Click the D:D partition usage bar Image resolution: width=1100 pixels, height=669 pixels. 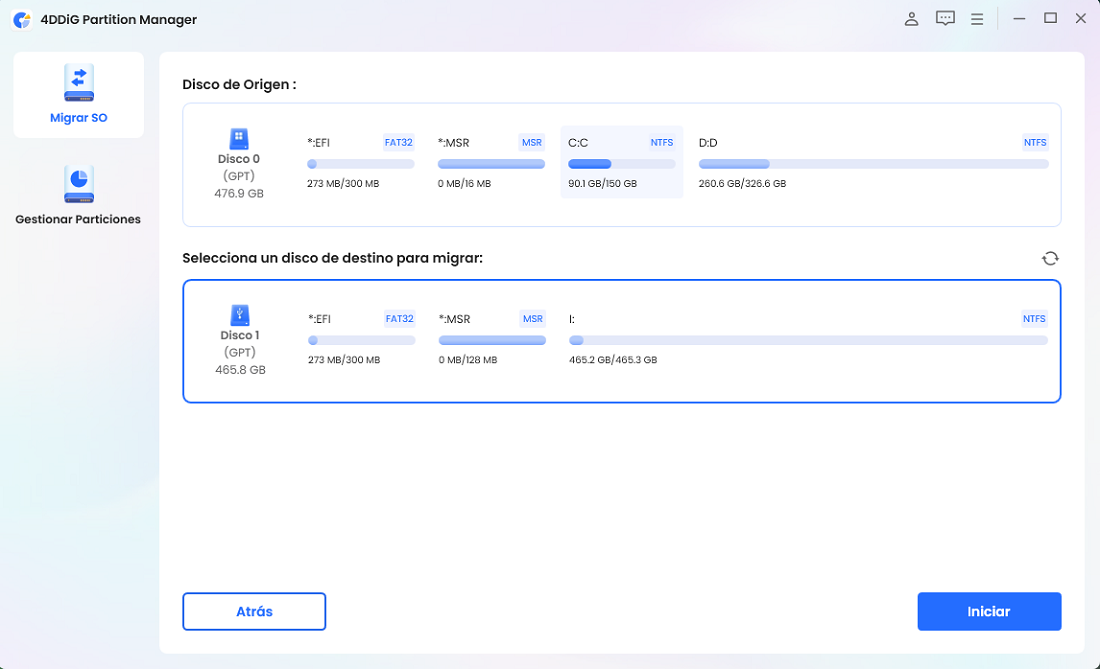point(873,164)
